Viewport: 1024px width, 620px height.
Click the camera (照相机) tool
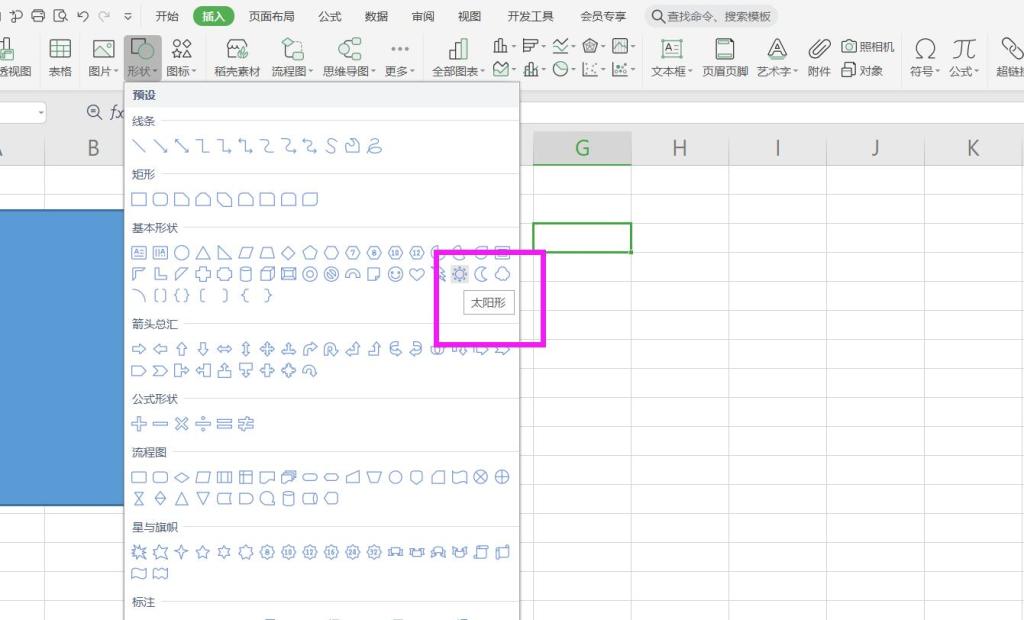[867, 47]
